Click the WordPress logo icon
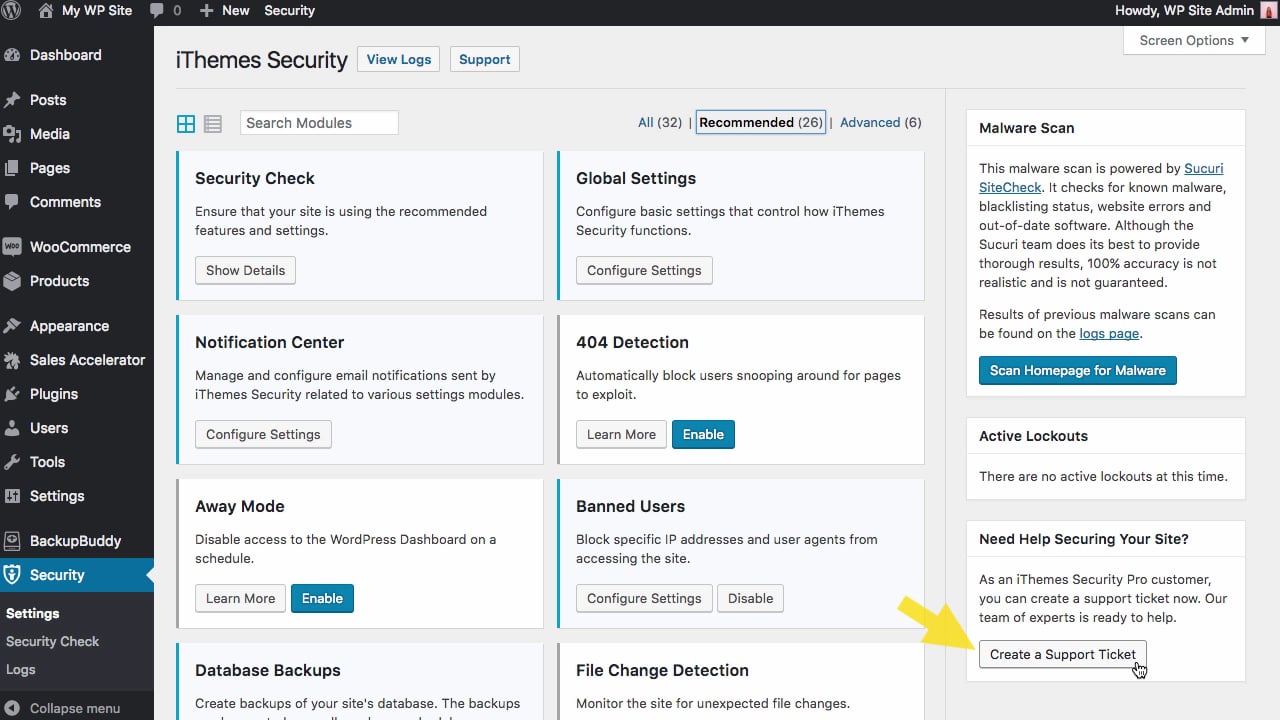The width and height of the screenshot is (1280, 720). (x=14, y=11)
